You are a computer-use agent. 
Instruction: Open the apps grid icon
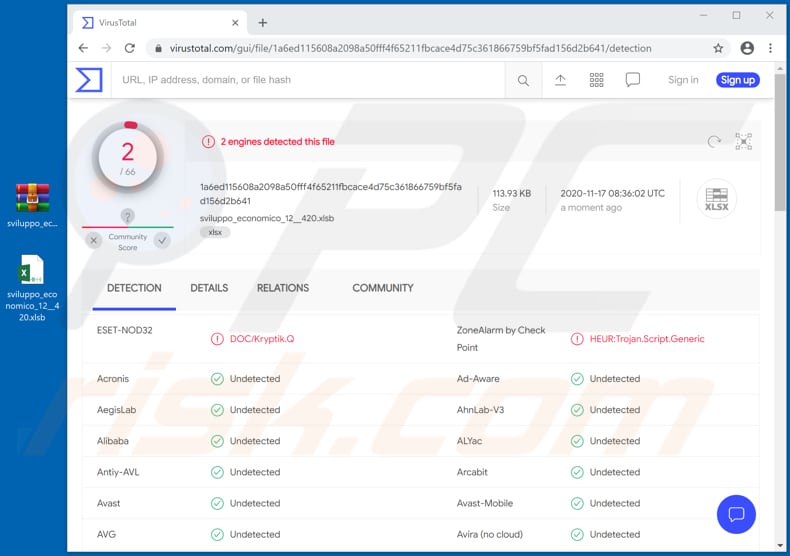coord(597,80)
